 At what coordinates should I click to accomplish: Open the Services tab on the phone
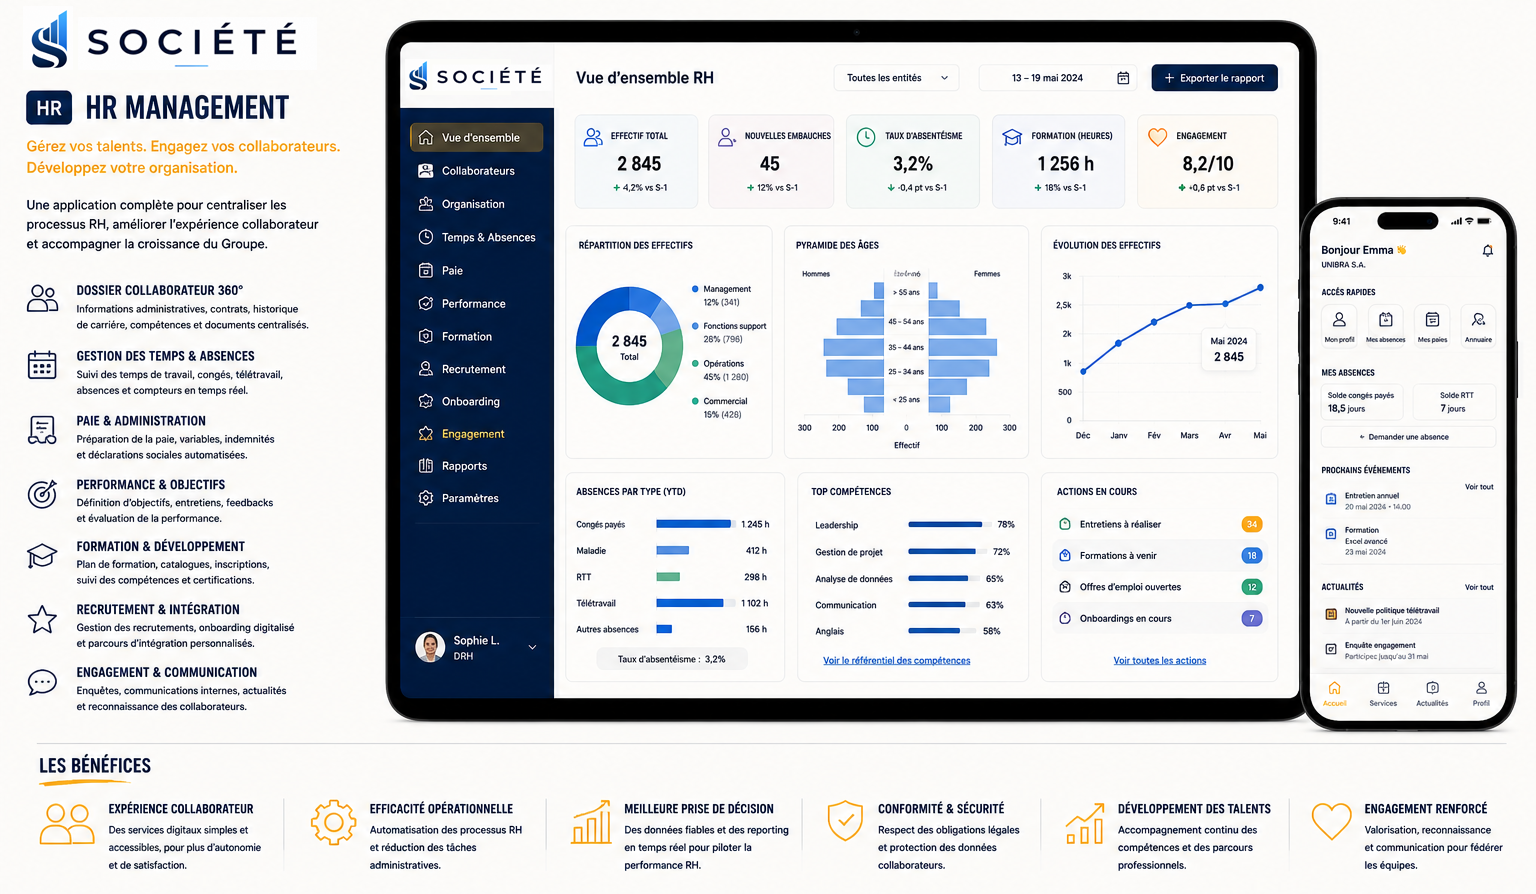[x=1383, y=693]
